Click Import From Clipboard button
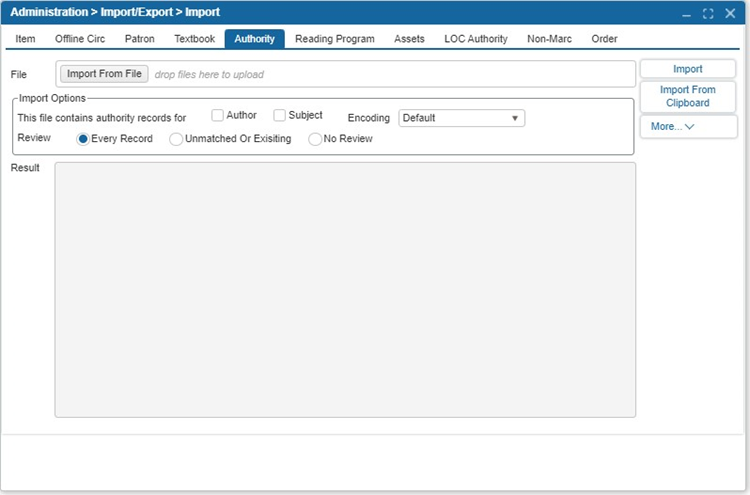 tap(687, 96)
